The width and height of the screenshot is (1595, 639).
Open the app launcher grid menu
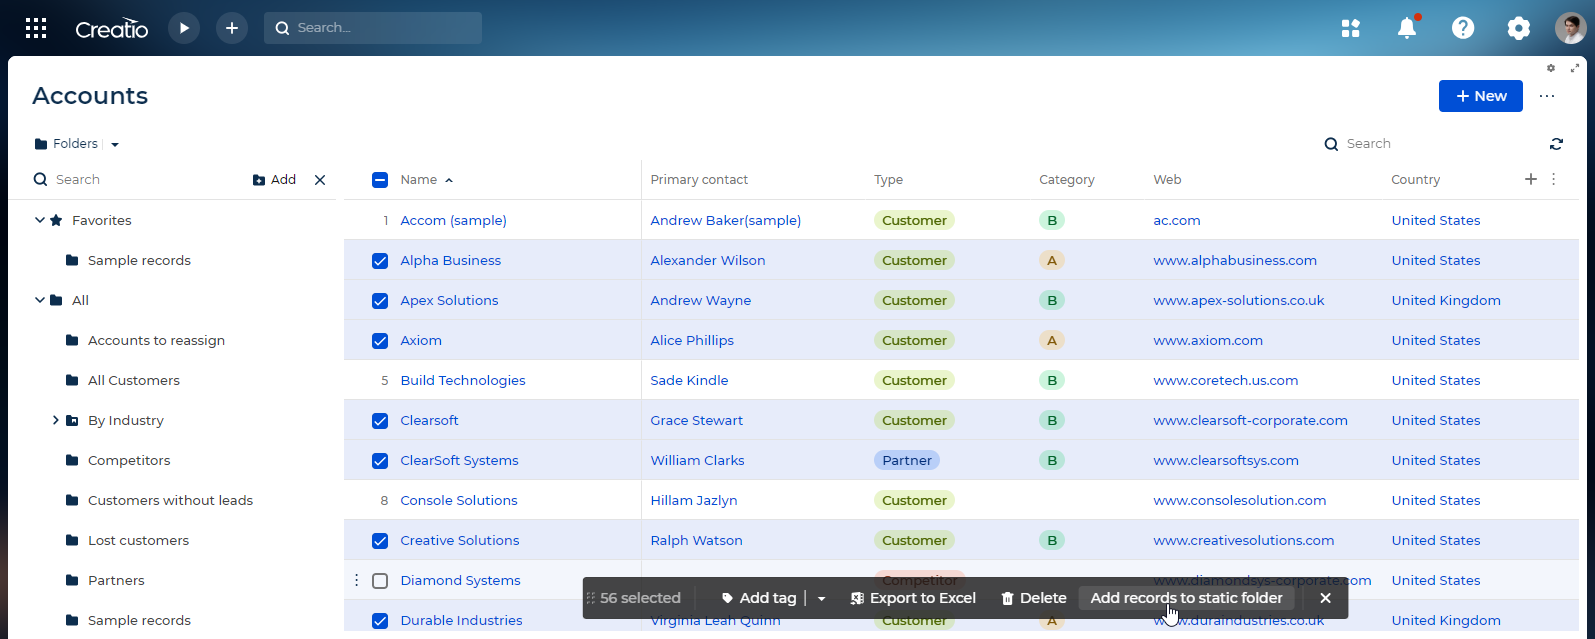pyautogui.click(x=36, y=28)
